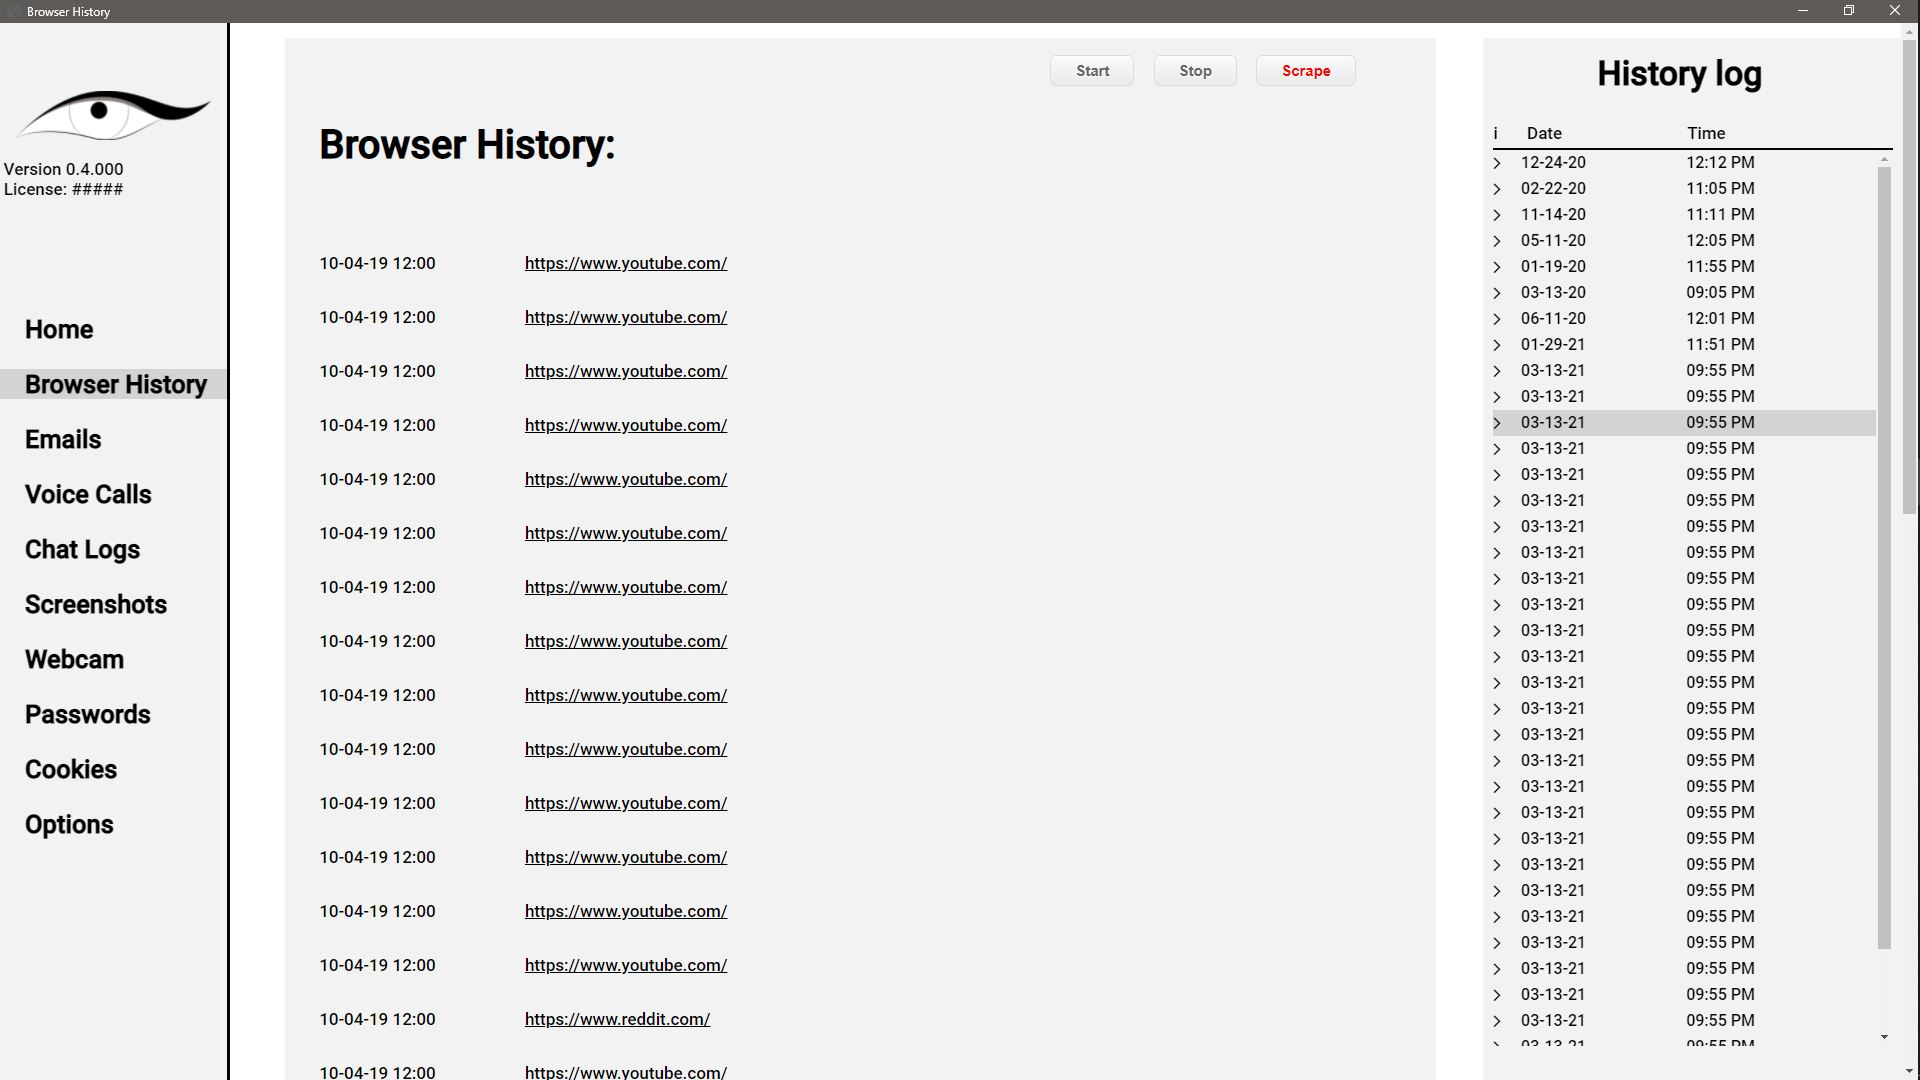Open the Cookies section
The width and height of the screenshot is (1920, 1080).
coord(71,770)
